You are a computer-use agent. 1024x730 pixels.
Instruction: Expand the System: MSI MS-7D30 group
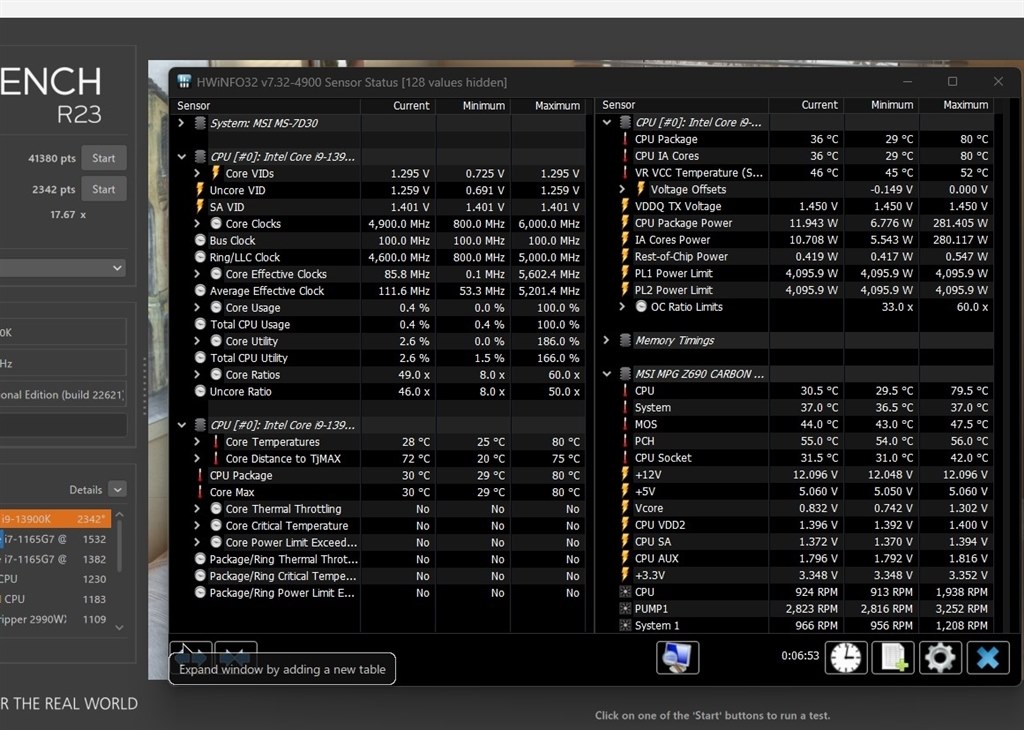181,123
